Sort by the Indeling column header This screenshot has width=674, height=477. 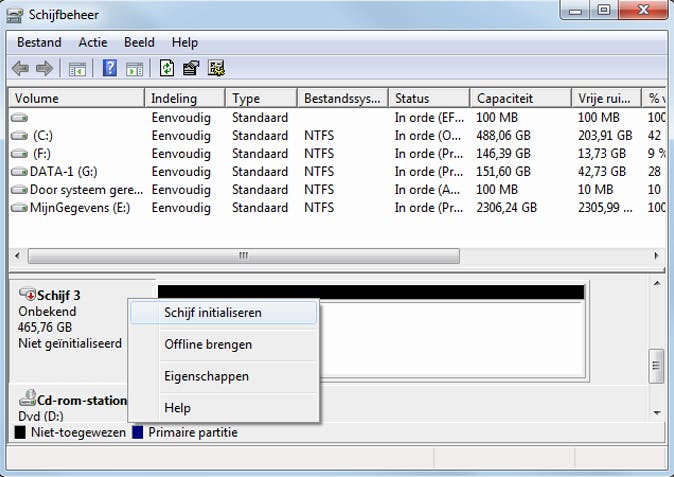tap(185, 98)
